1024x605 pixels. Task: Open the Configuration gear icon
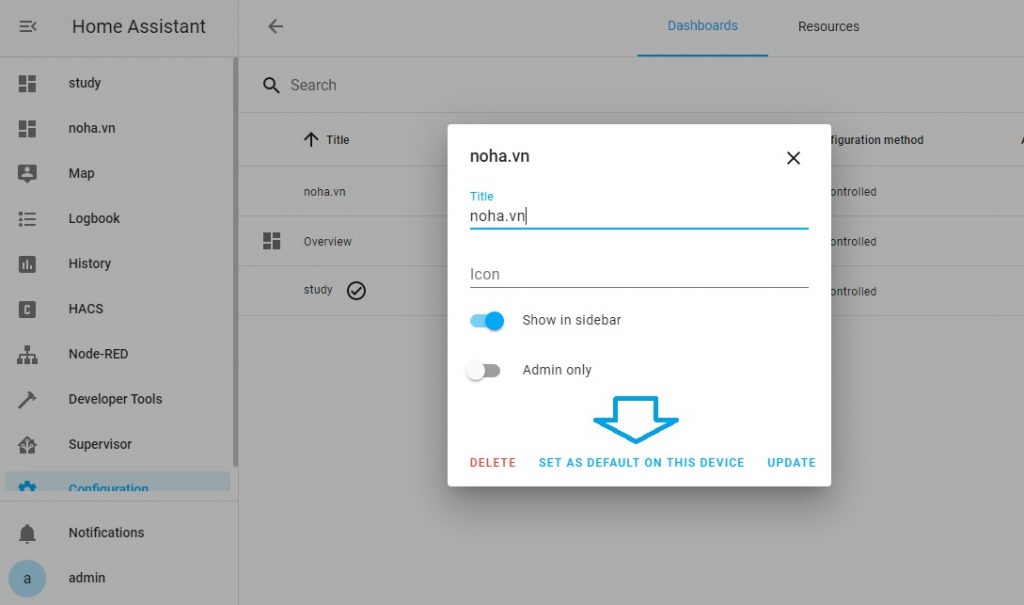coord(27,486)
